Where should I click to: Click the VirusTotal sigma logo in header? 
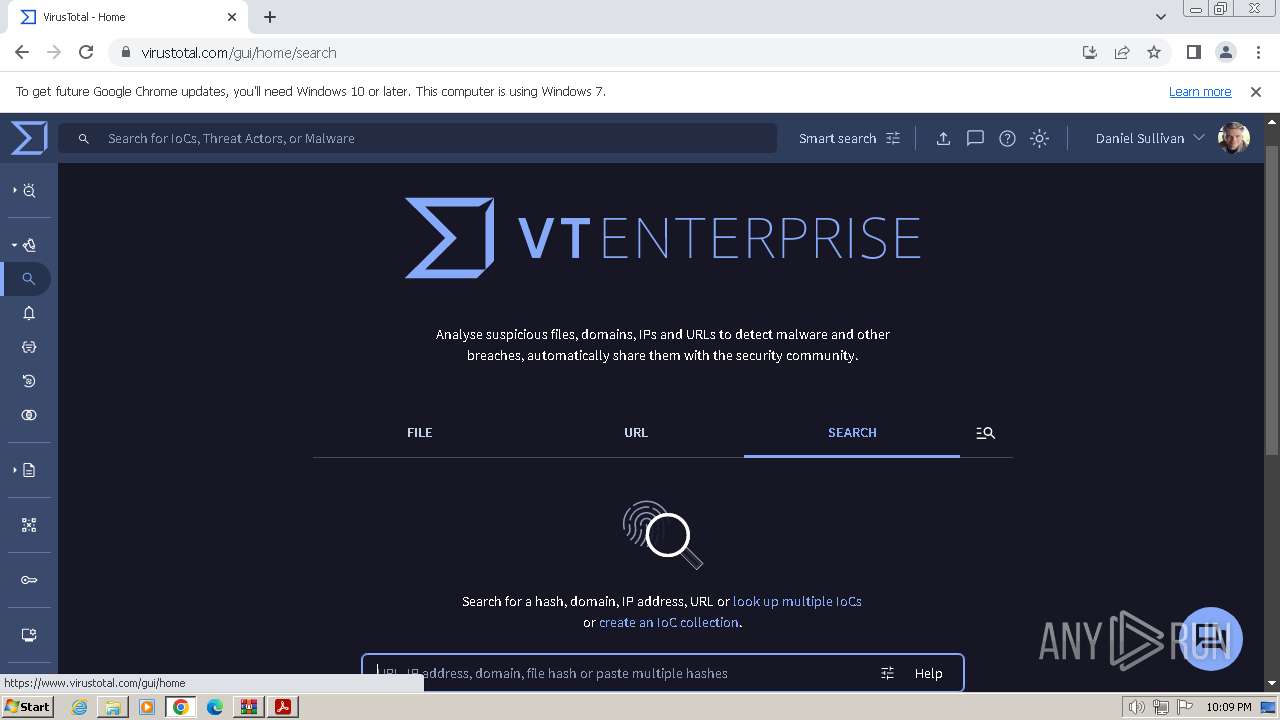(x=29, y=138)
